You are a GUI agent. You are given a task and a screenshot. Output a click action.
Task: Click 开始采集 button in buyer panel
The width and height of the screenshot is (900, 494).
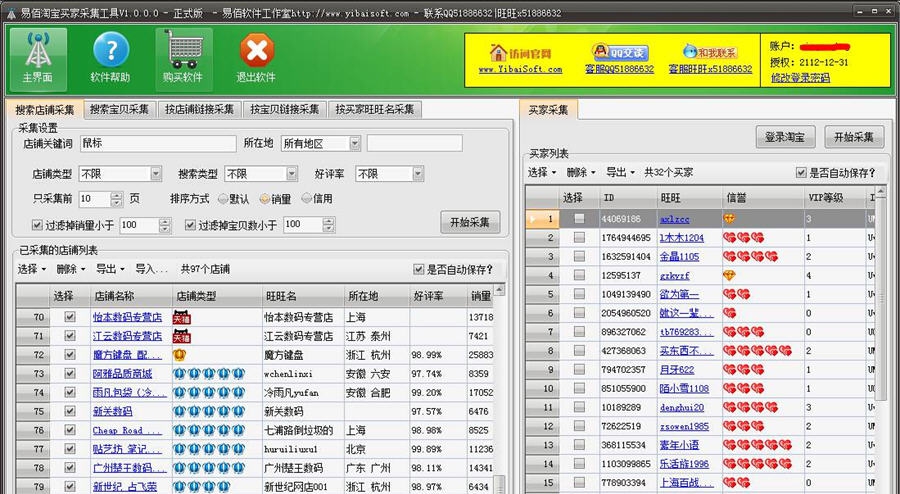pos(854,137)
